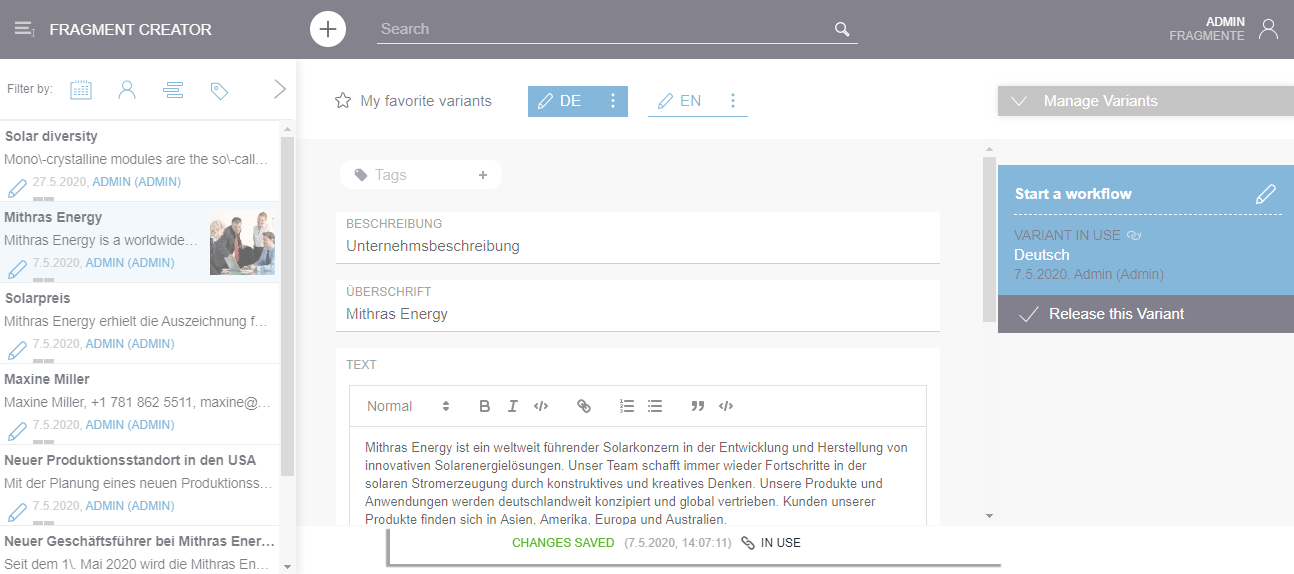Open the hamburger menu beside Fragment Creator
The height and width of the screenshot is (574, 1294).
point(25,29)
